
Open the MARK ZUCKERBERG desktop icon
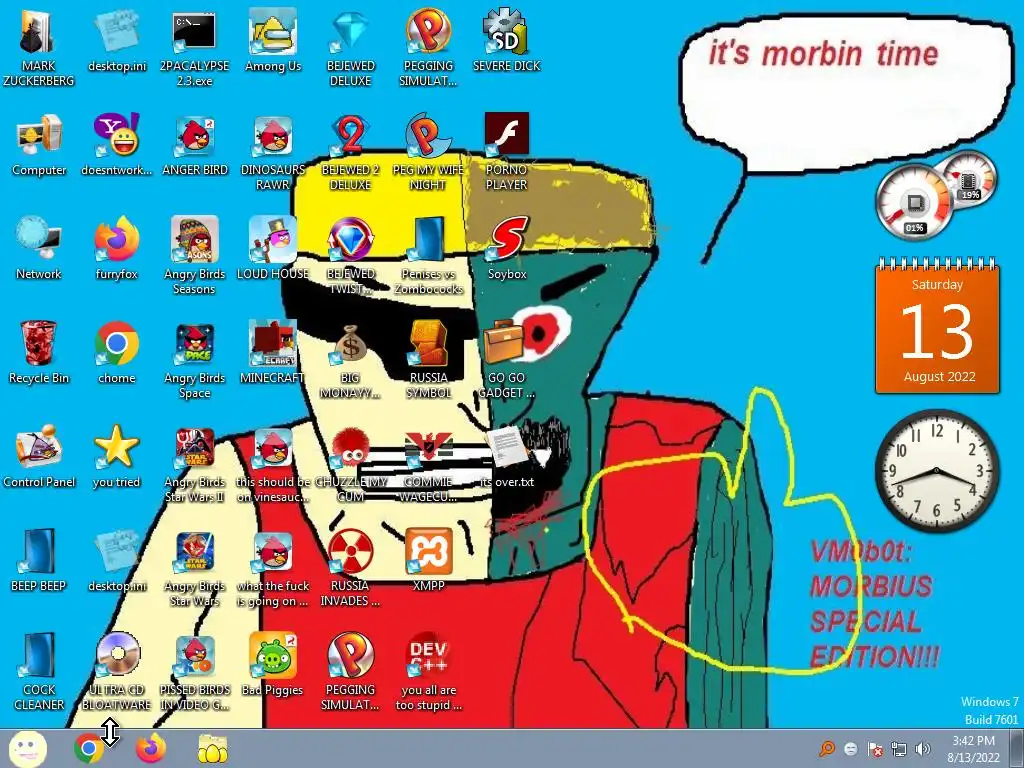[37, 31]
